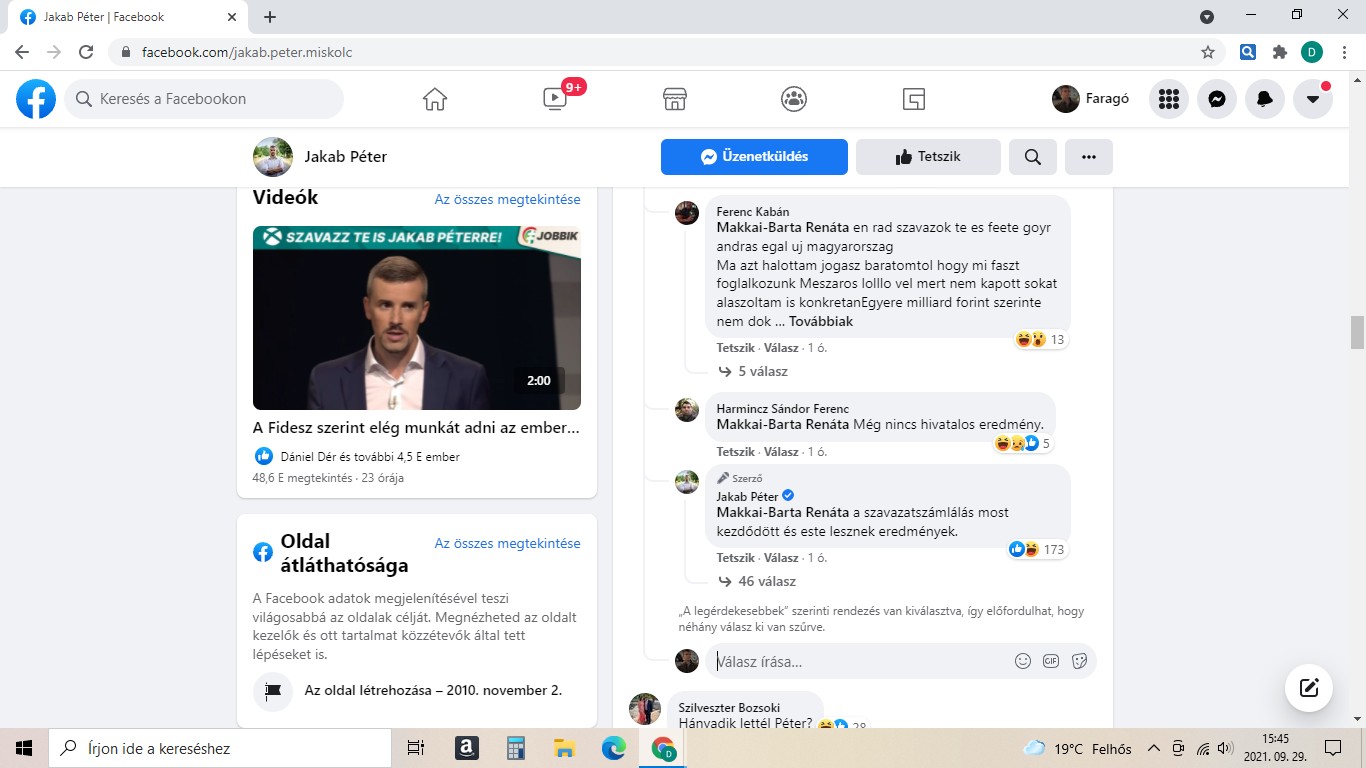Open the emoji picker in reply box
1366x768 pixels.
coord(1023,661)
